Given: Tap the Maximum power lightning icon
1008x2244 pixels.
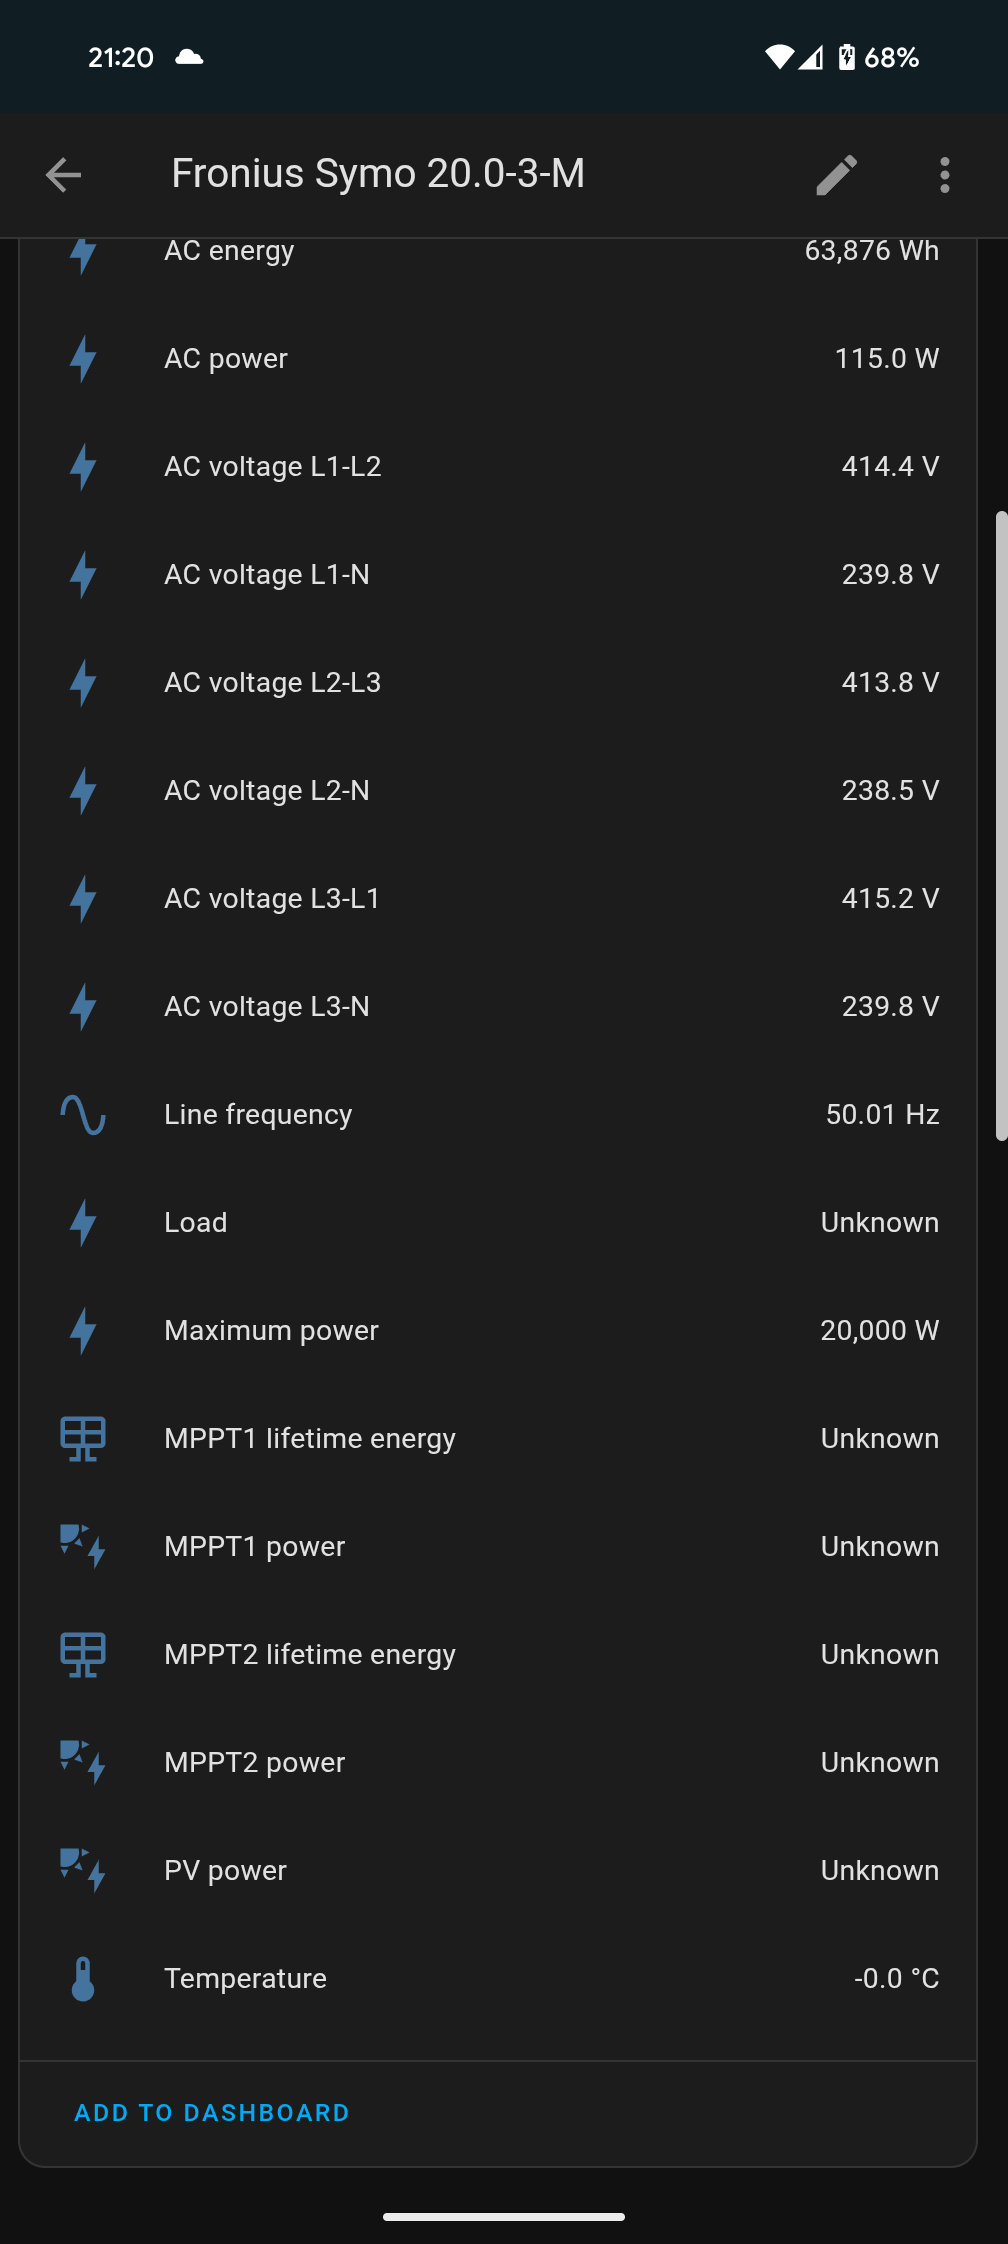Looking at the screenshot, I should tap(83, 1330).
